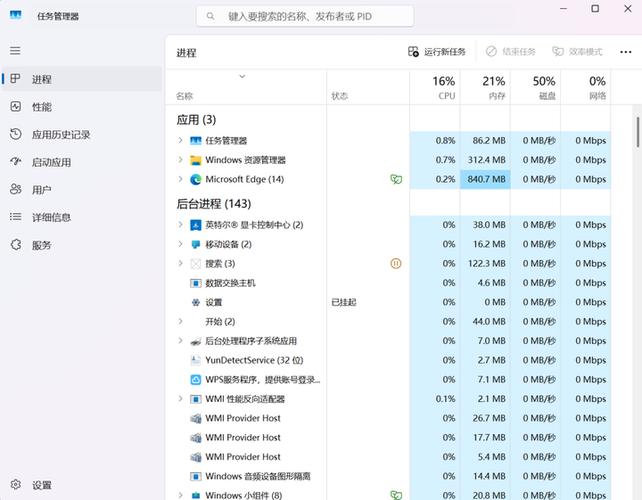Collapse column header sort chevron above 名称
642x500 pixels.
pos(242,76)
